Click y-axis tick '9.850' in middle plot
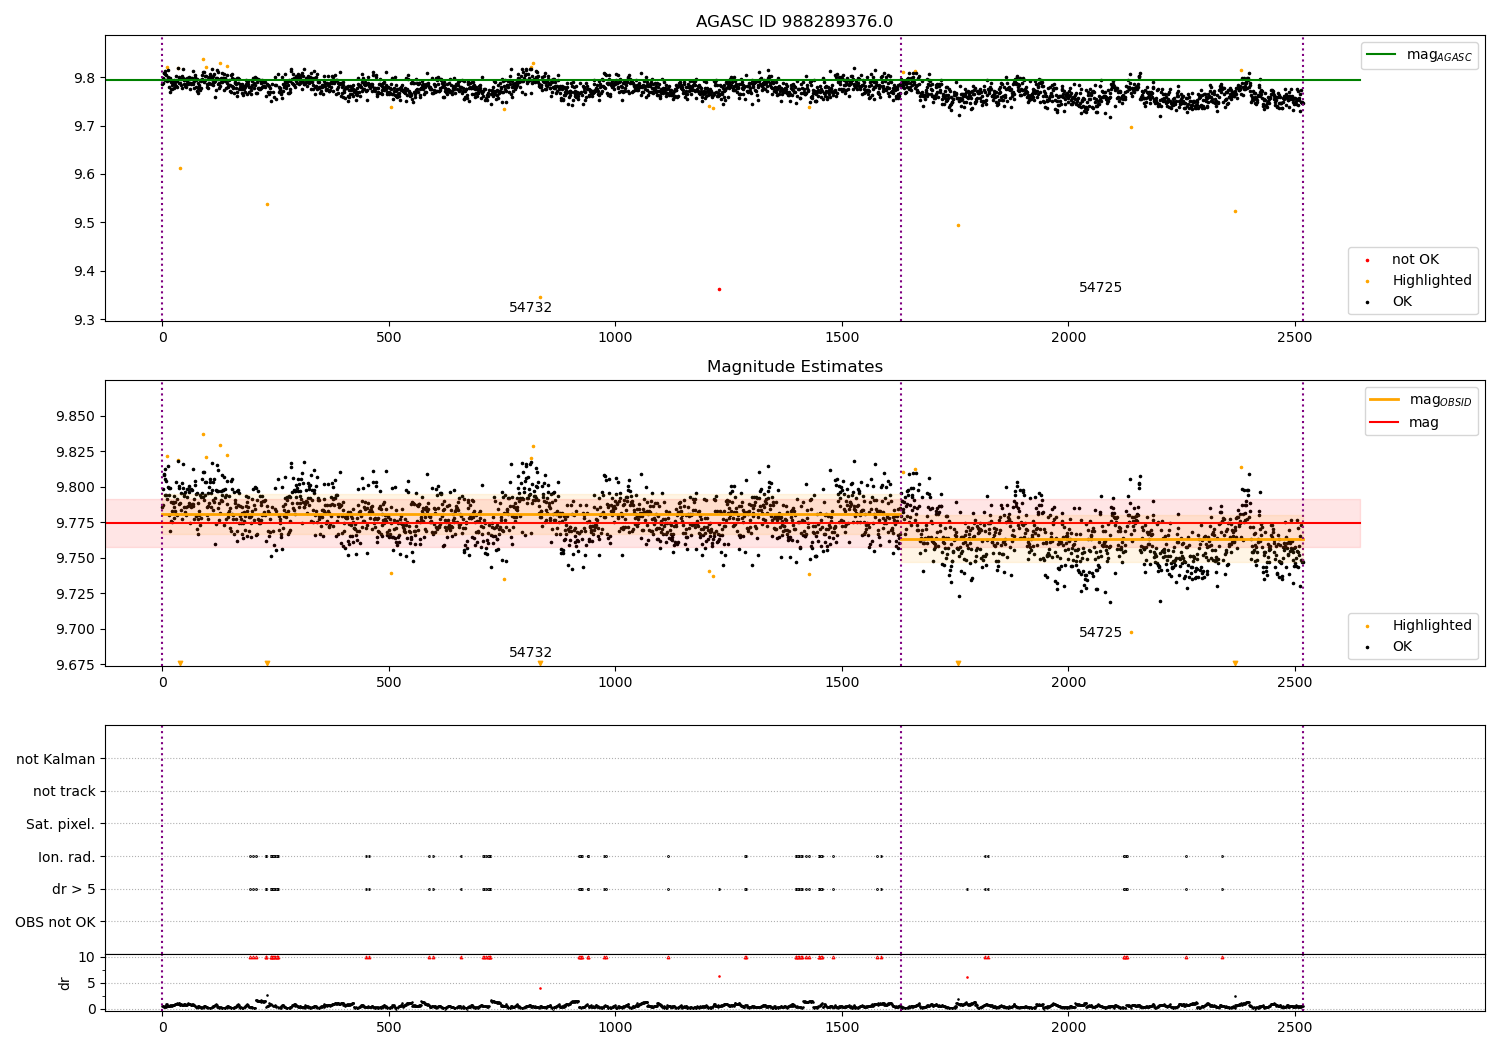 pos(76,417)
